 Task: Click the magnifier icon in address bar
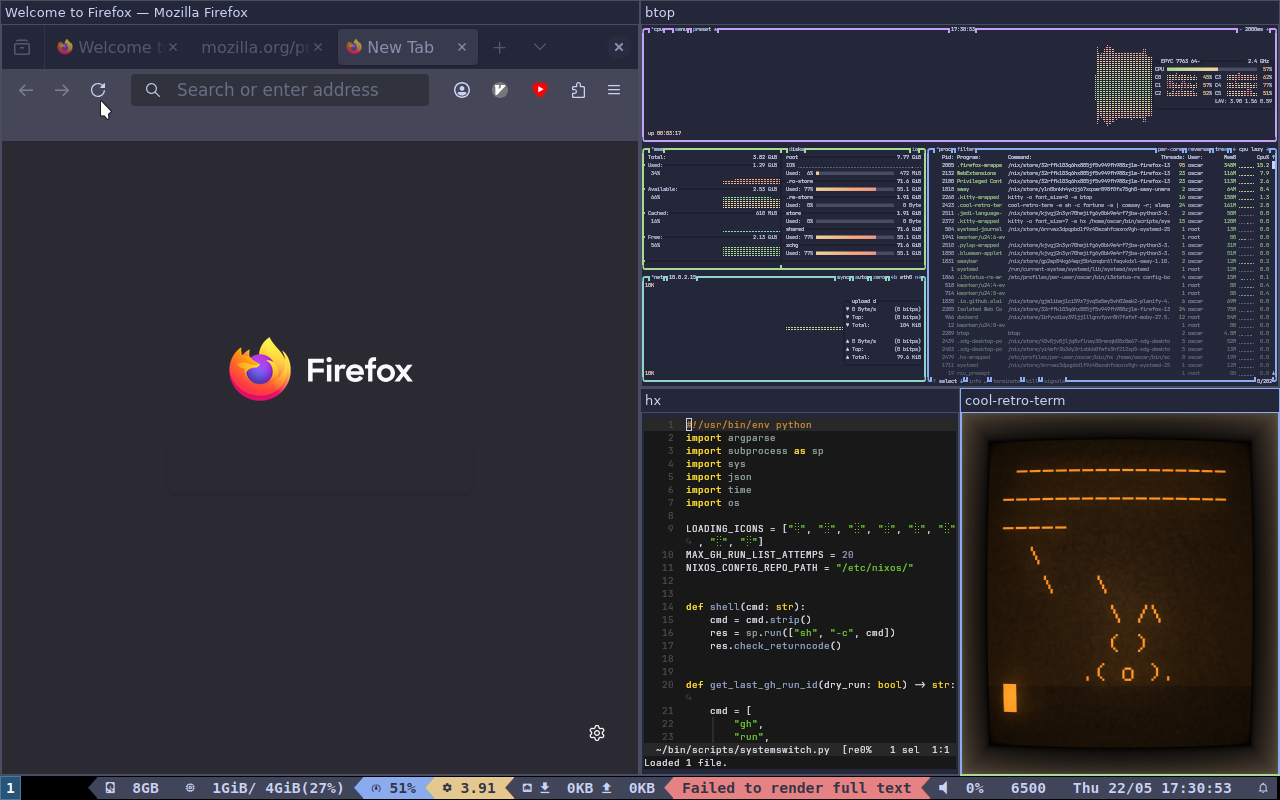[153, 90]
